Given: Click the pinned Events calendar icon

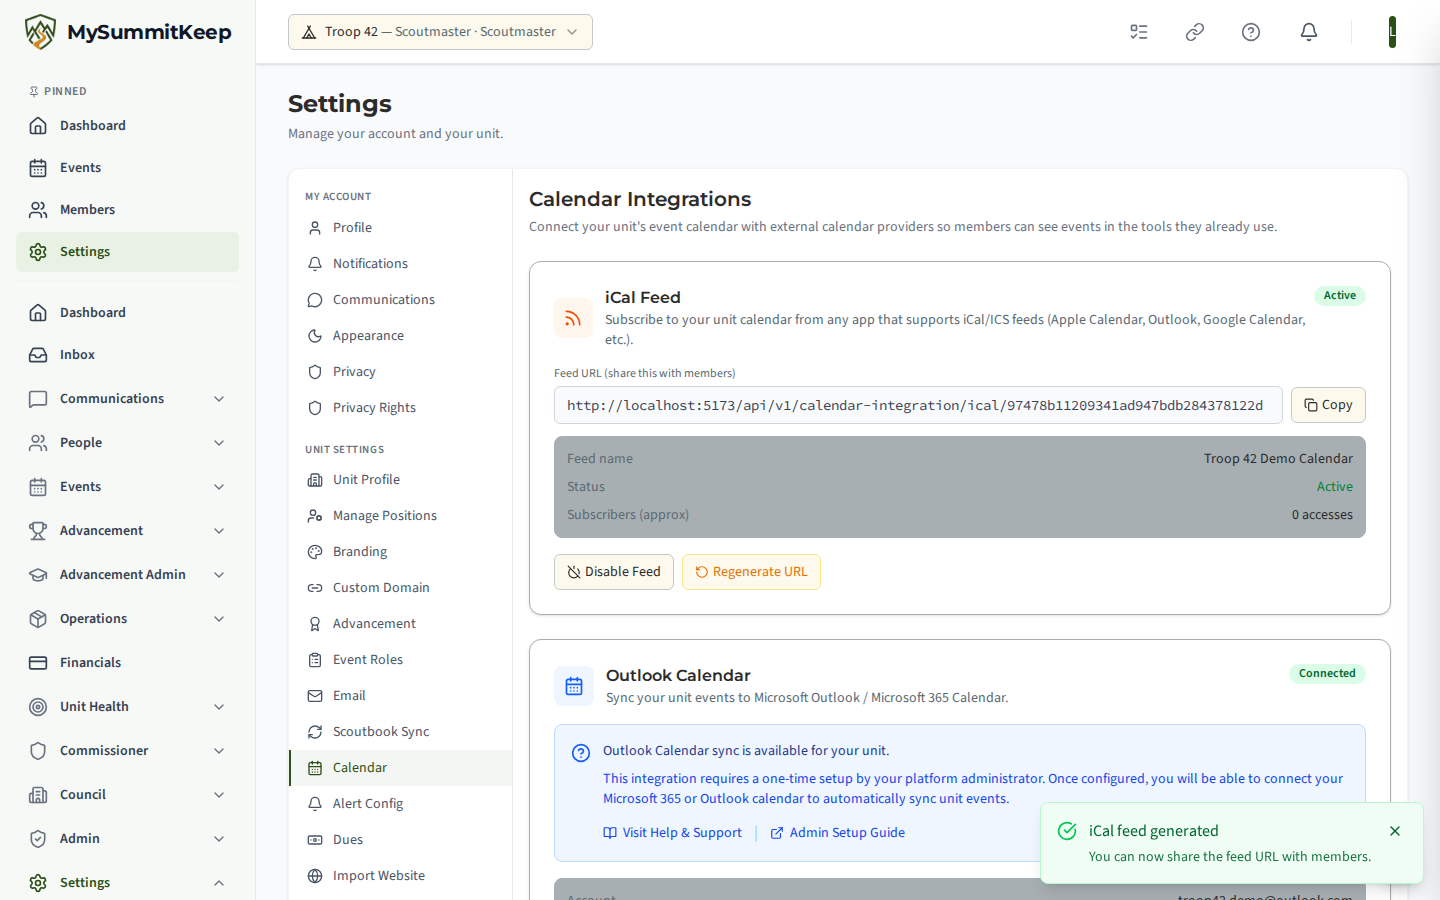Looking at the screenshot, I should (38, 168).
